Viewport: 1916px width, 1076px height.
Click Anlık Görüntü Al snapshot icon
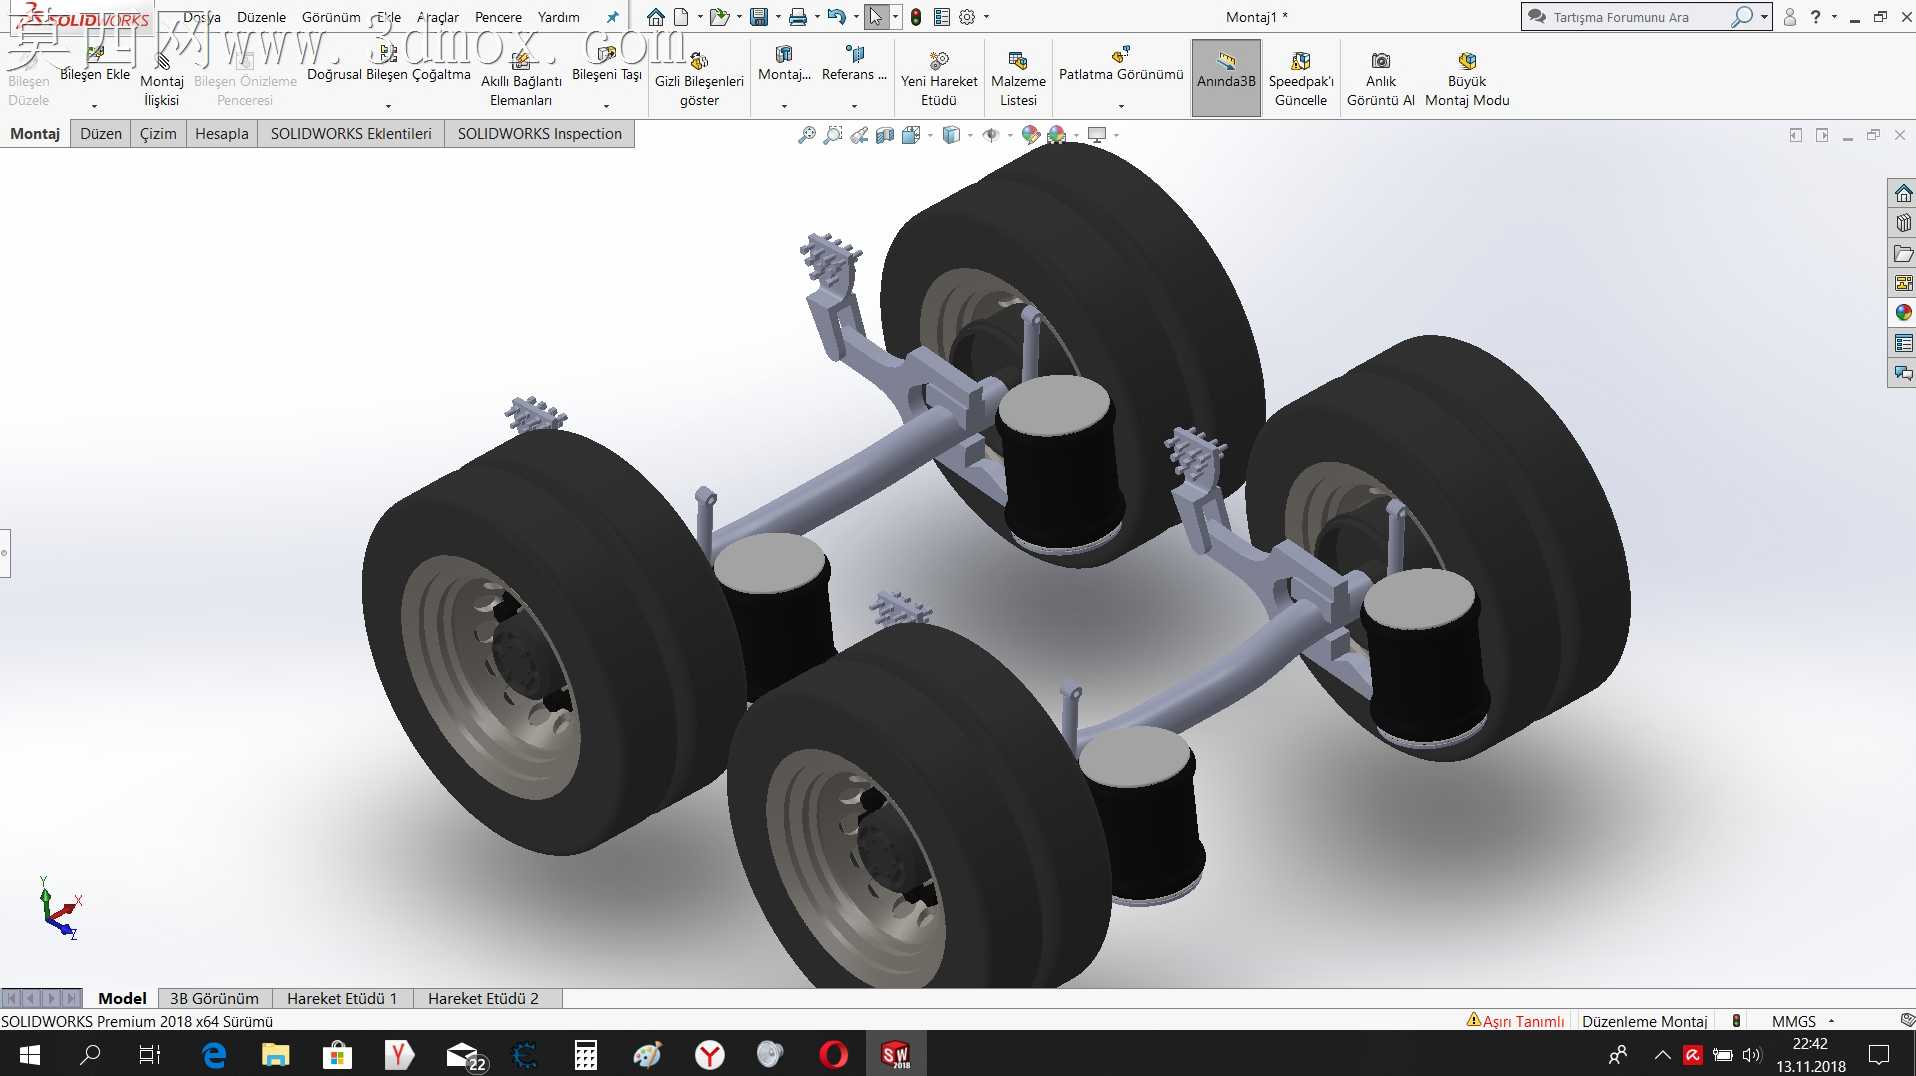1381,61
